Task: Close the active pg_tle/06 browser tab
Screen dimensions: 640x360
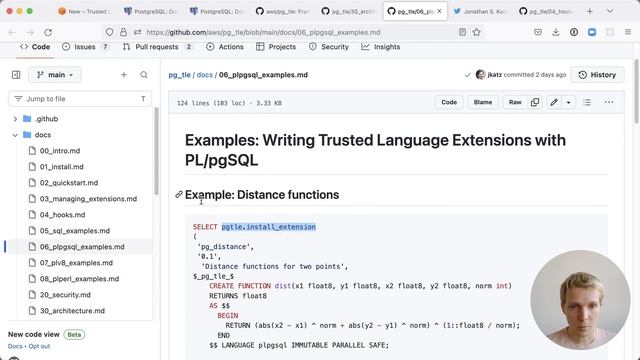Action: click(439, 11)
